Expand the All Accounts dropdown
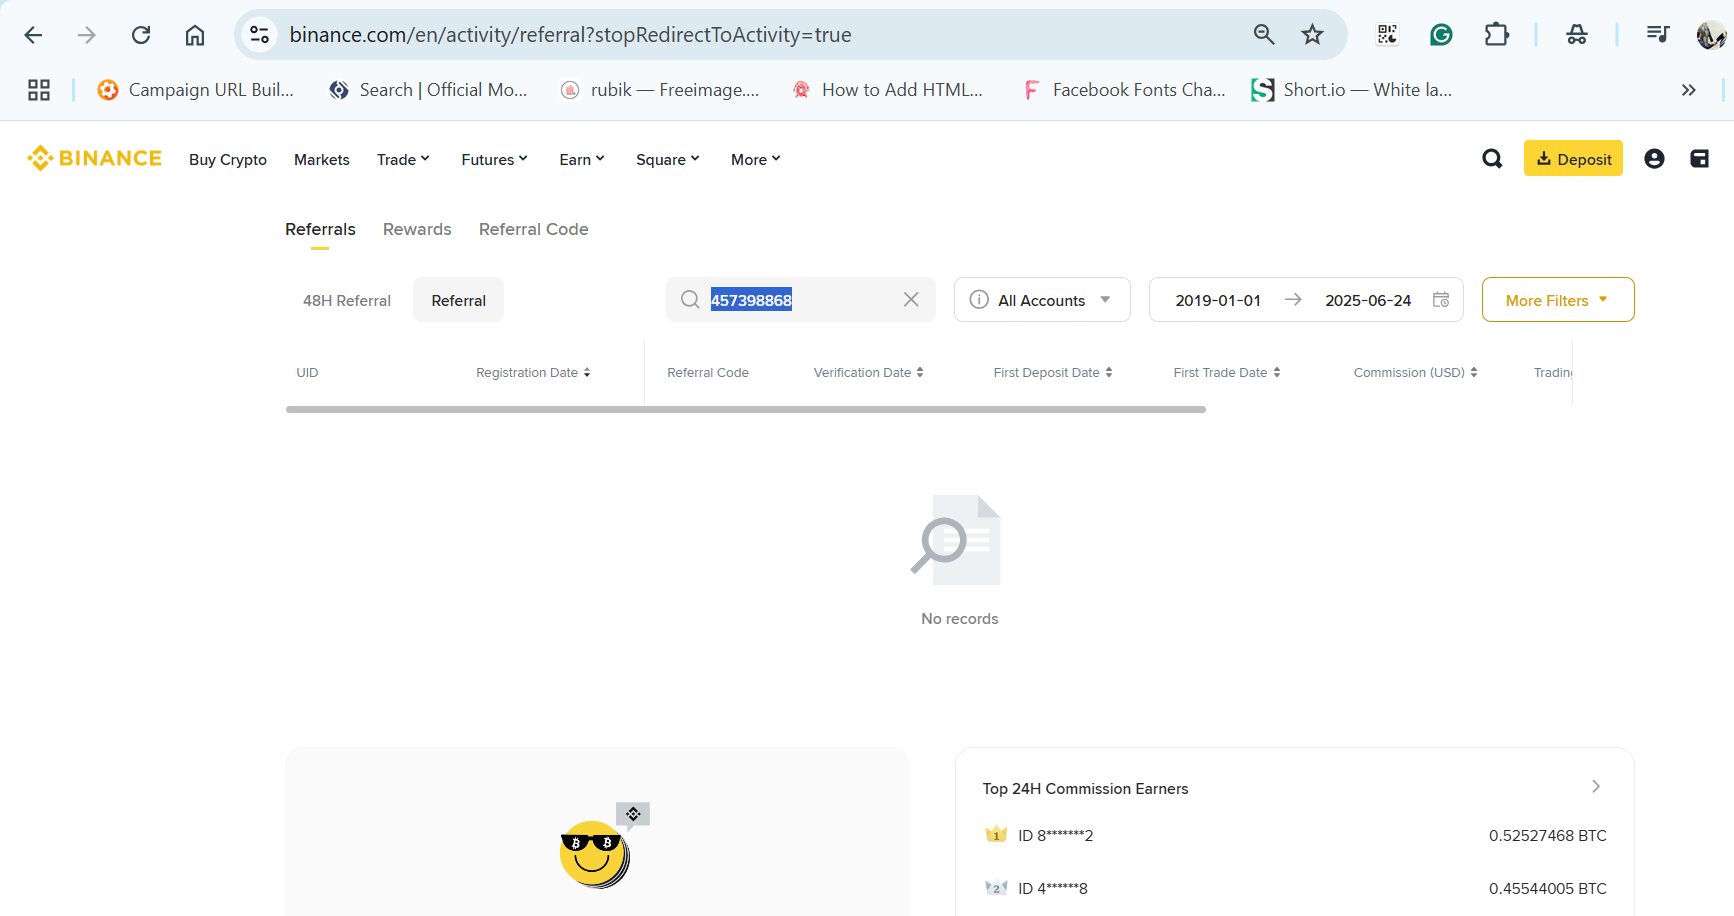 pos(1042,299)
